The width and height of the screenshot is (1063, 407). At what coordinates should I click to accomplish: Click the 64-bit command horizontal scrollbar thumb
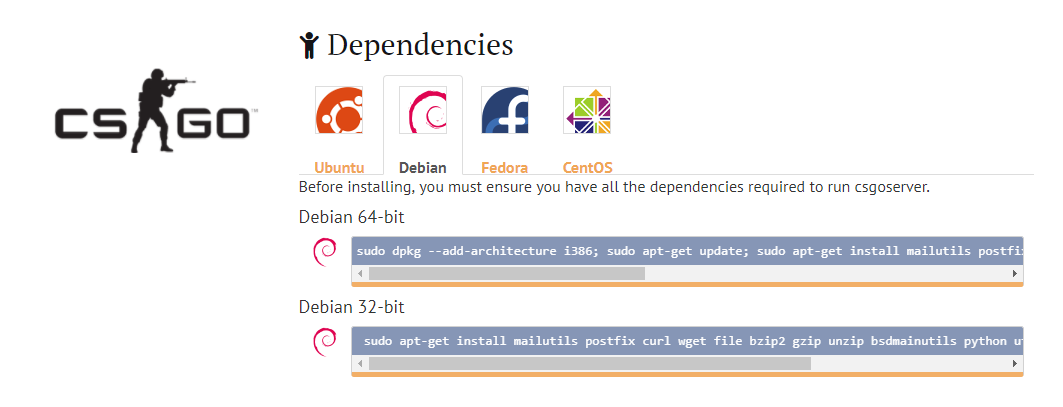506,274
